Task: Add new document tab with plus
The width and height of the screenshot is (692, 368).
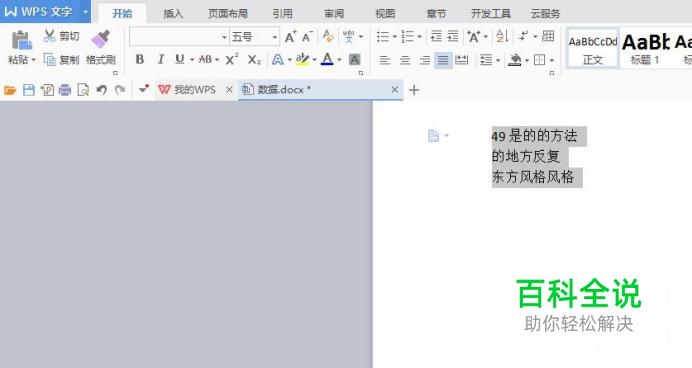Action: pyautogui.click(x=414, y=90)
